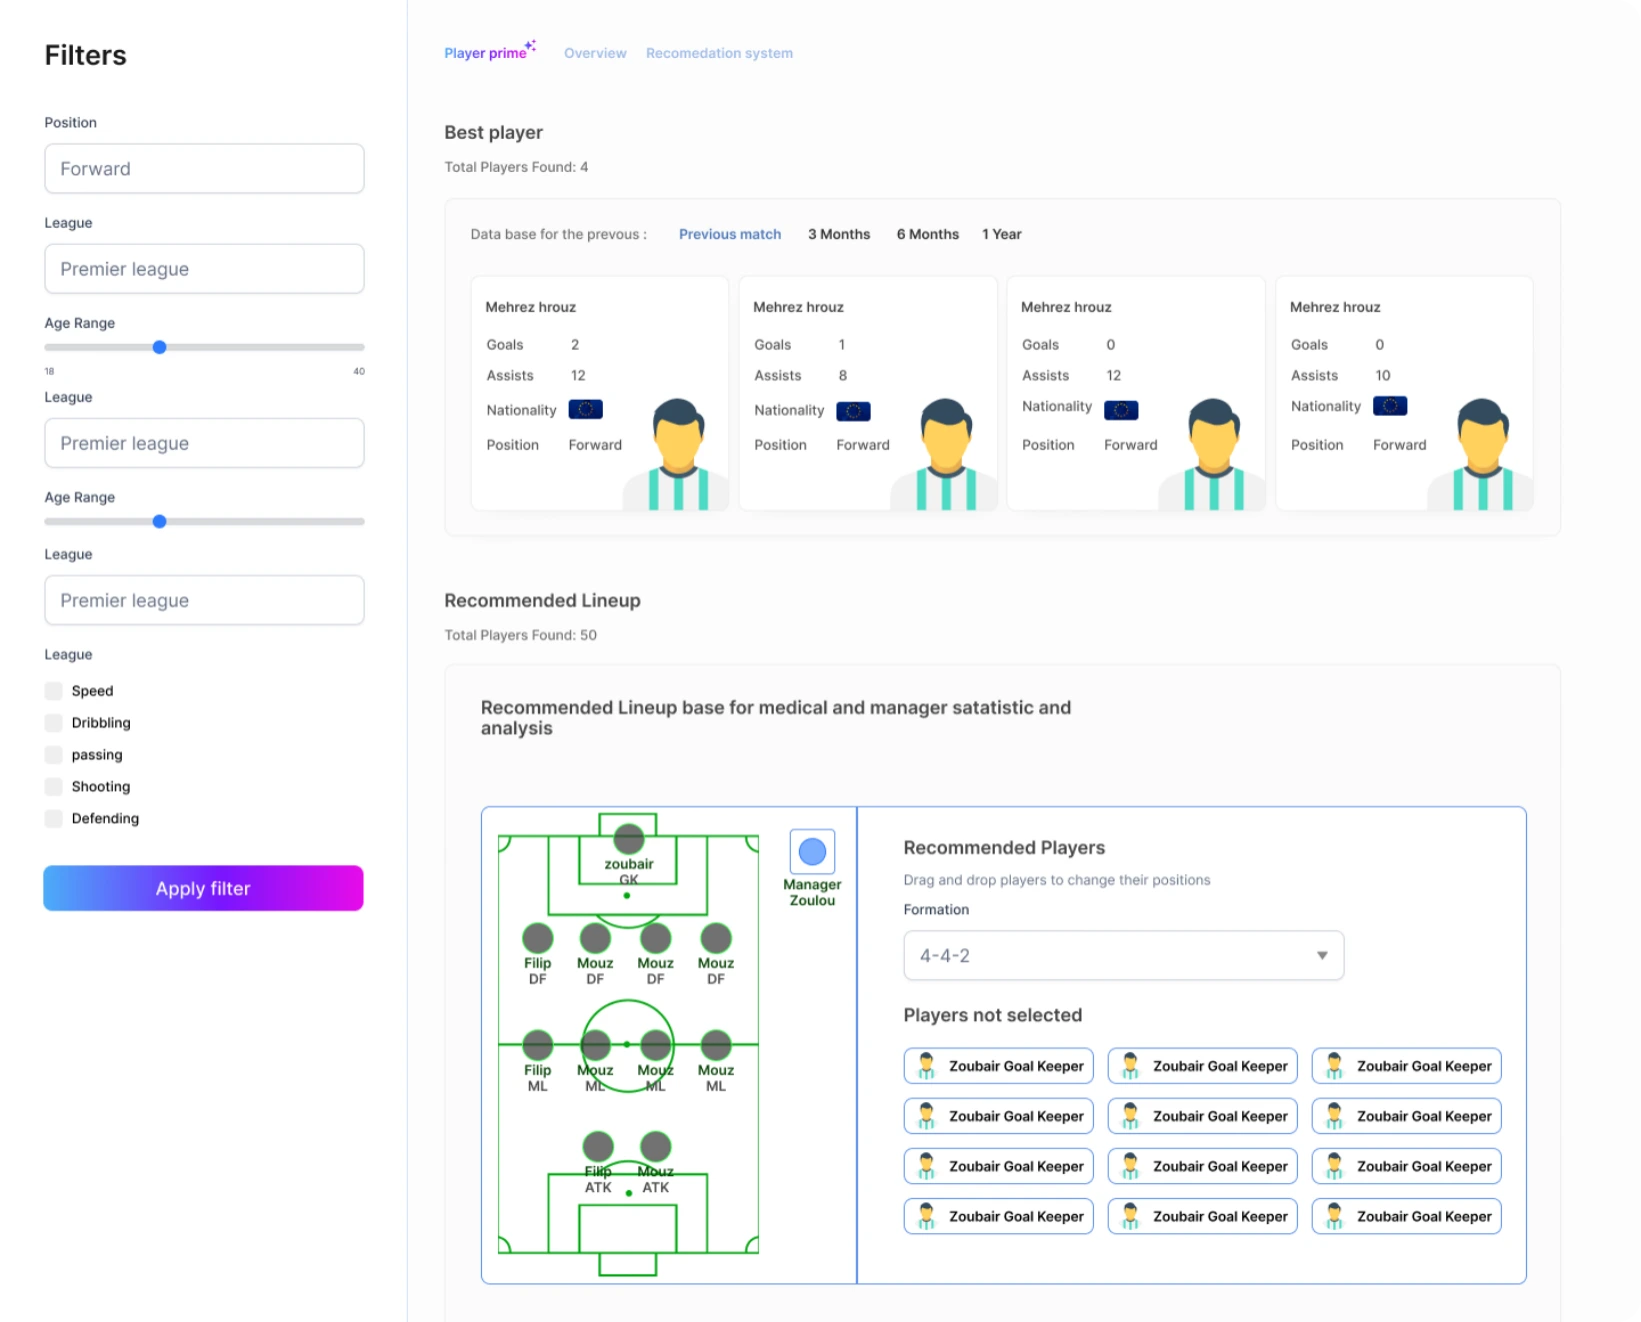Enable the Defending checkbox

coord(52,818)
